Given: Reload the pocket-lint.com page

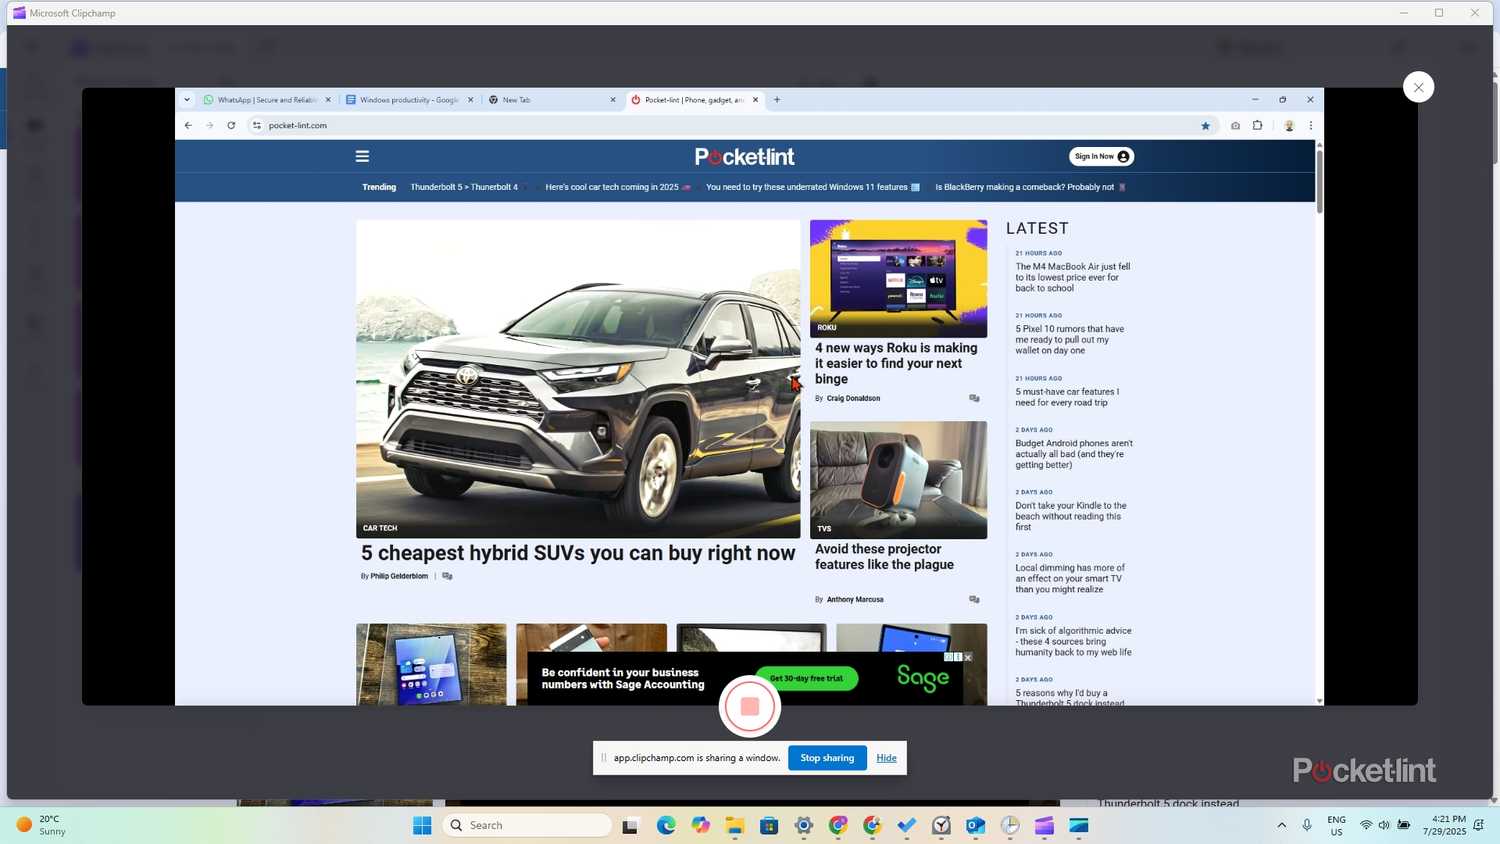Looking at the screenshot, I should pos(230,125).
